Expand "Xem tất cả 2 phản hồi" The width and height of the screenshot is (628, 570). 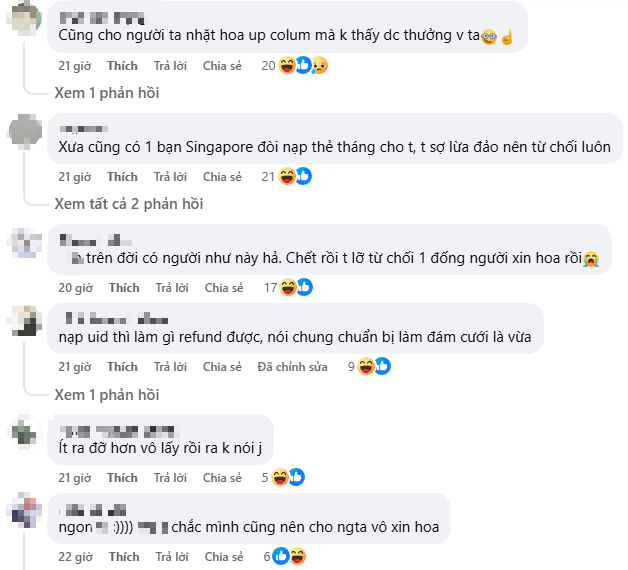pyautogui.click(x=128, y=204)
